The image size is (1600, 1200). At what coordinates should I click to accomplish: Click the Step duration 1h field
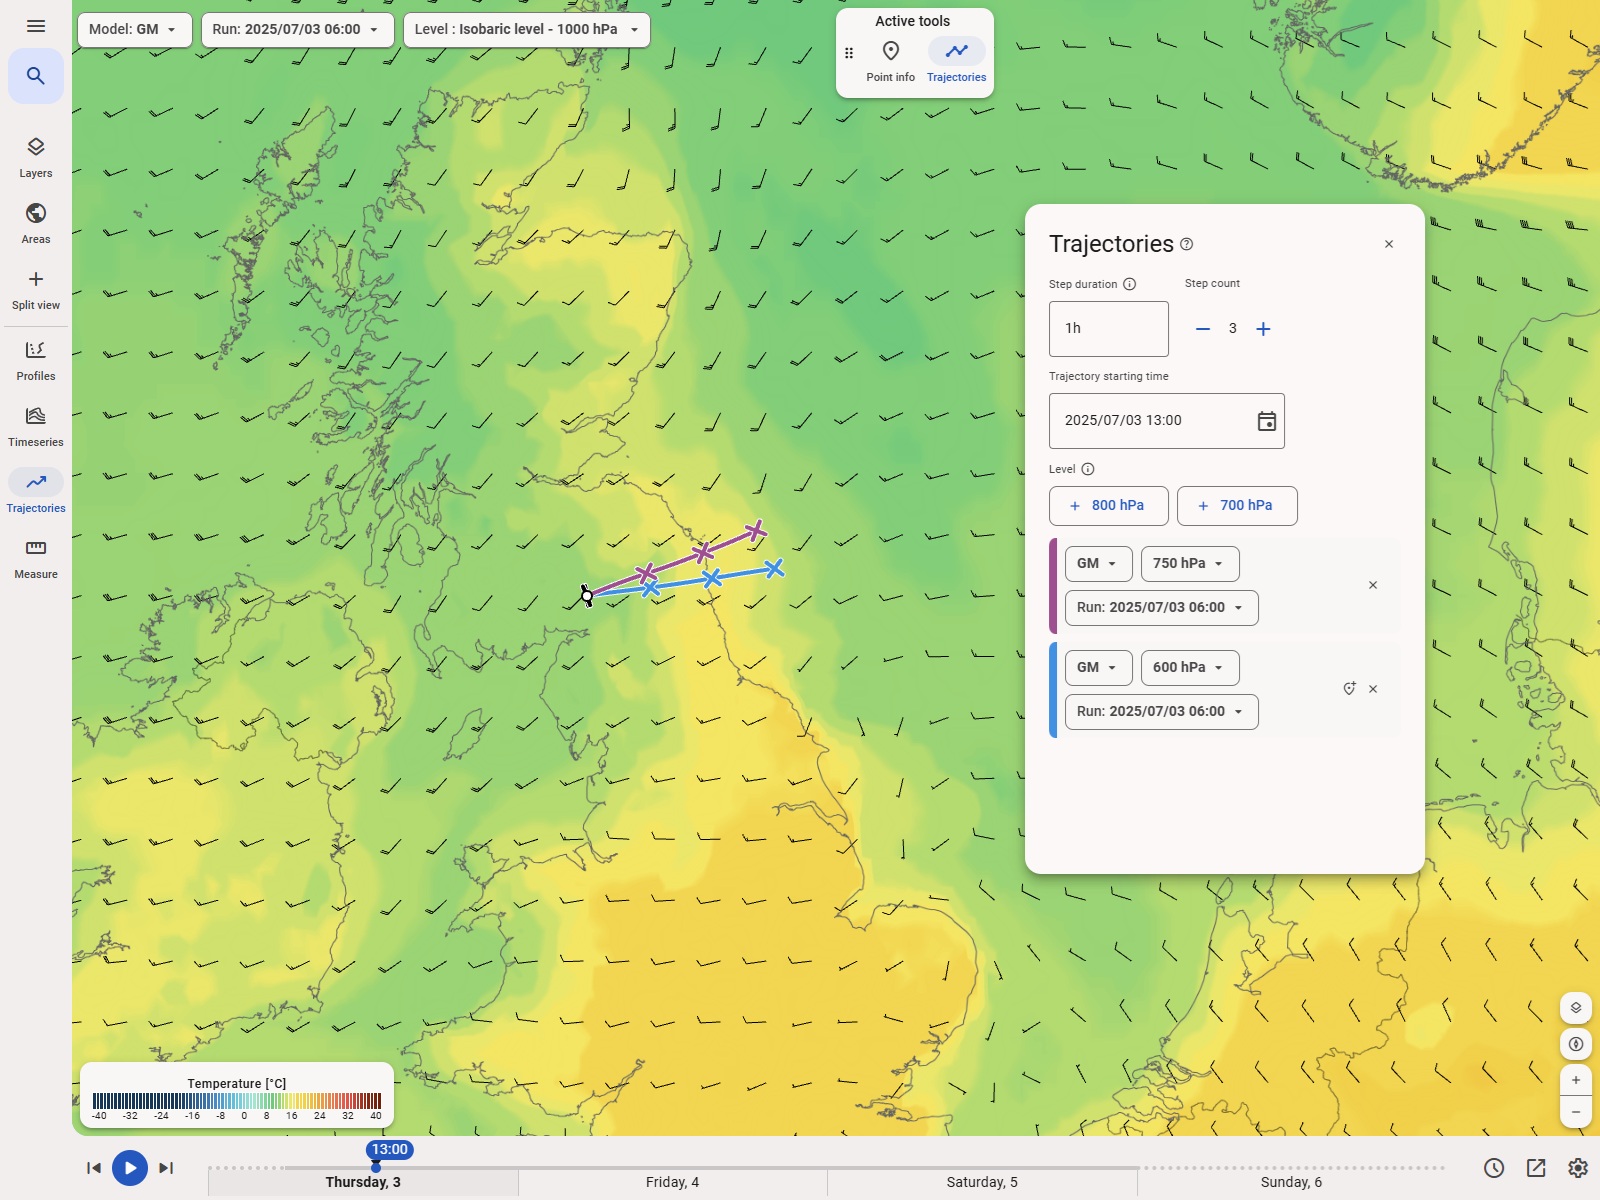tap(1108, 329)
